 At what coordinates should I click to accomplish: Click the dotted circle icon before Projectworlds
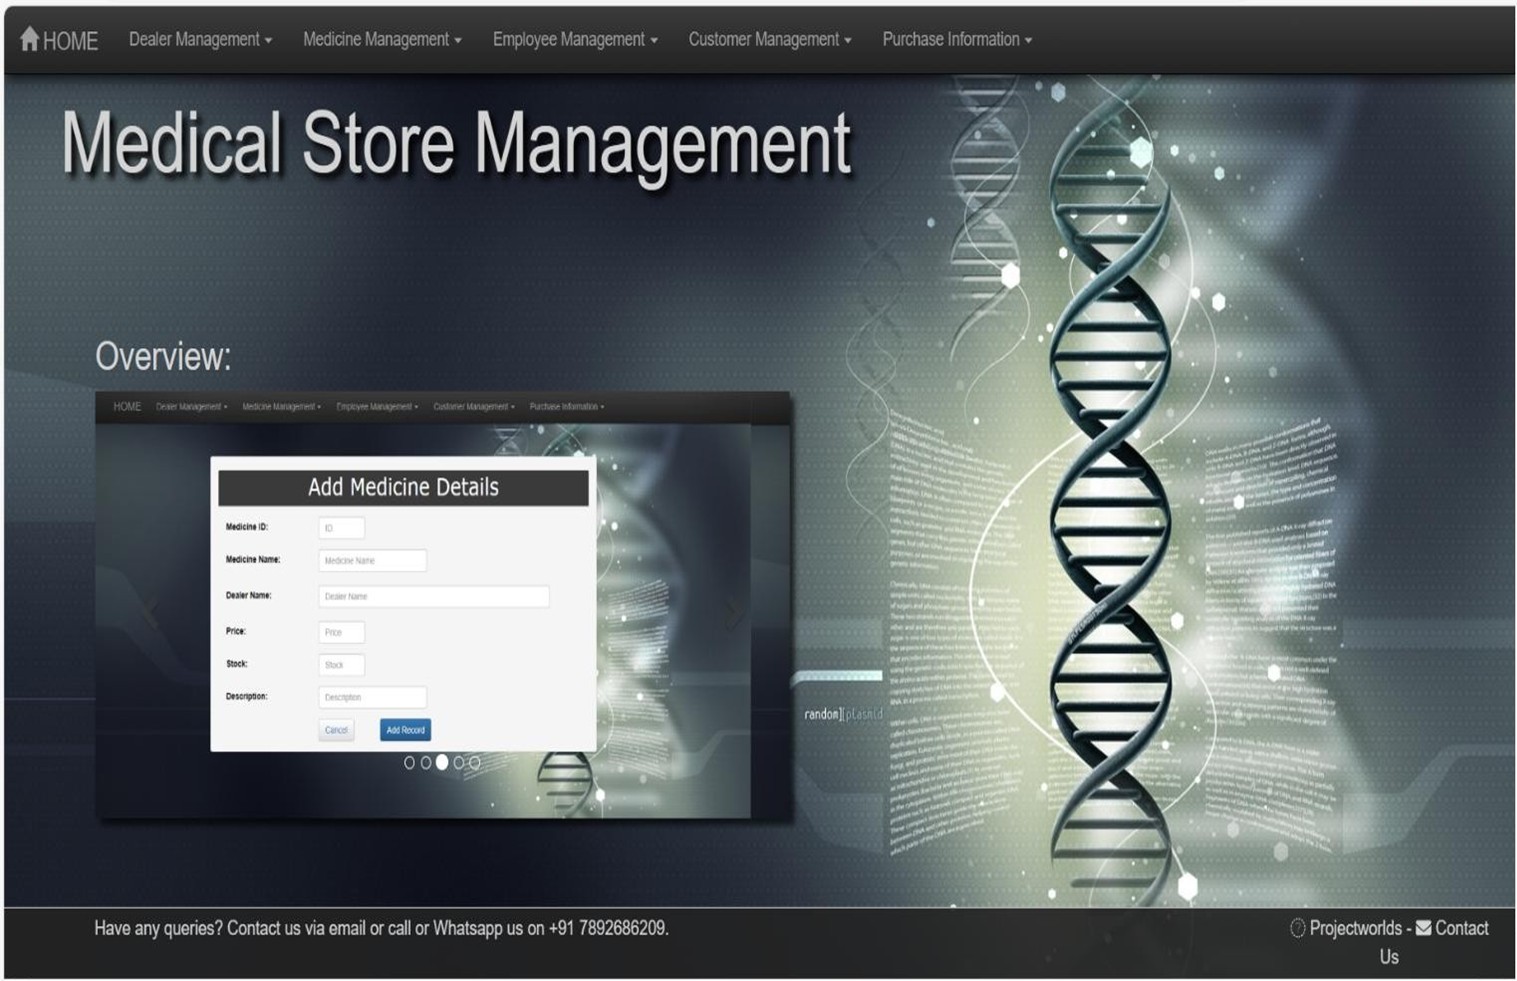point(1297,929)
